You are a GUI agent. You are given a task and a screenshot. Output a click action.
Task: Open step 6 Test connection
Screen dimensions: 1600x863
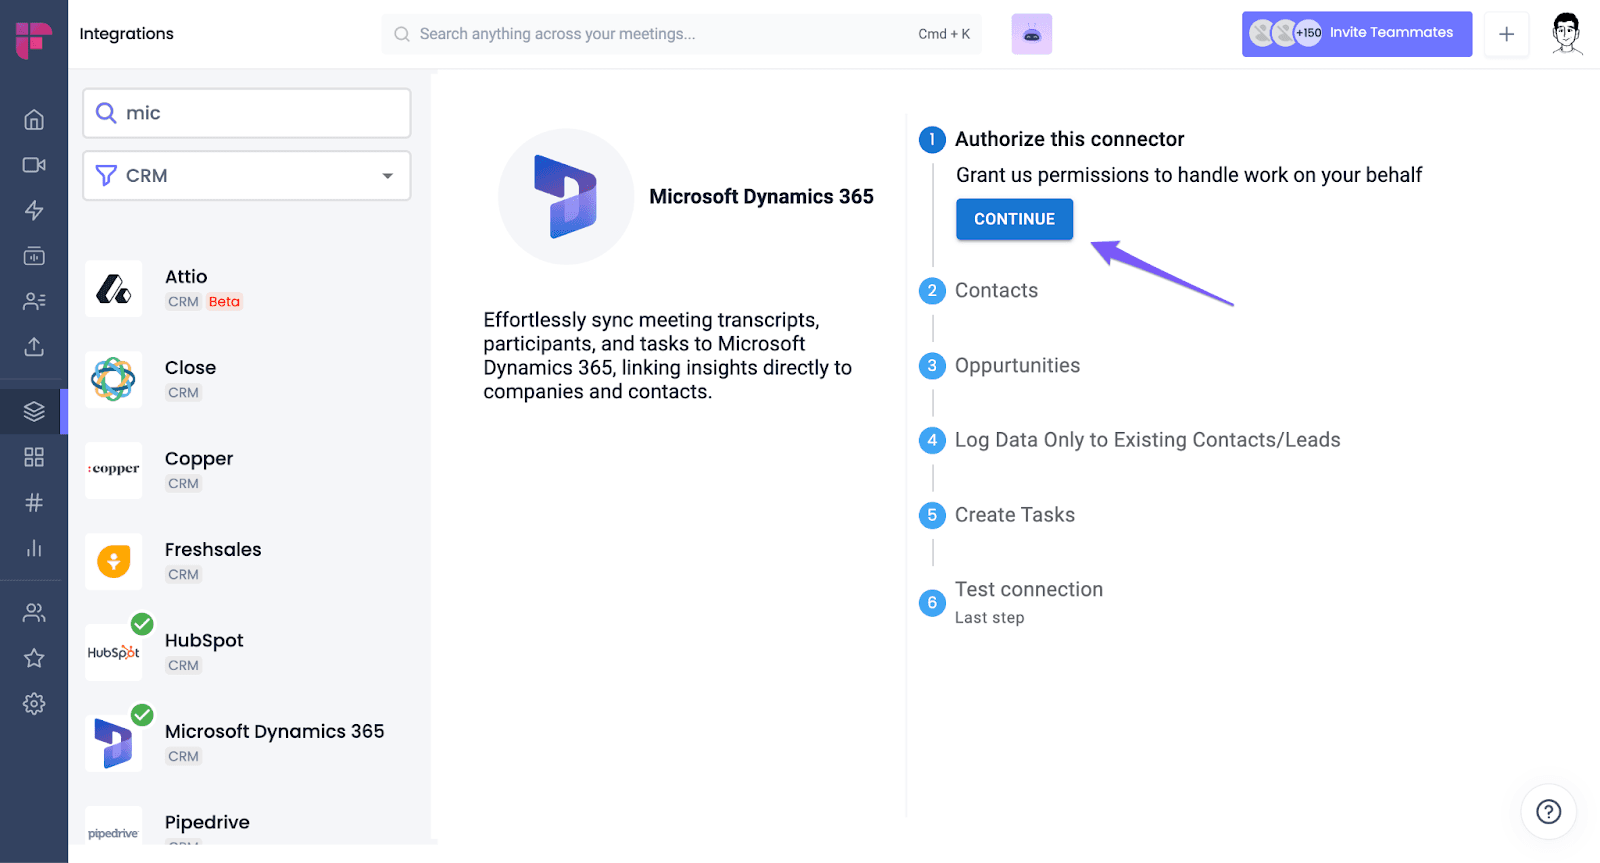click(x=1028, y=589)
